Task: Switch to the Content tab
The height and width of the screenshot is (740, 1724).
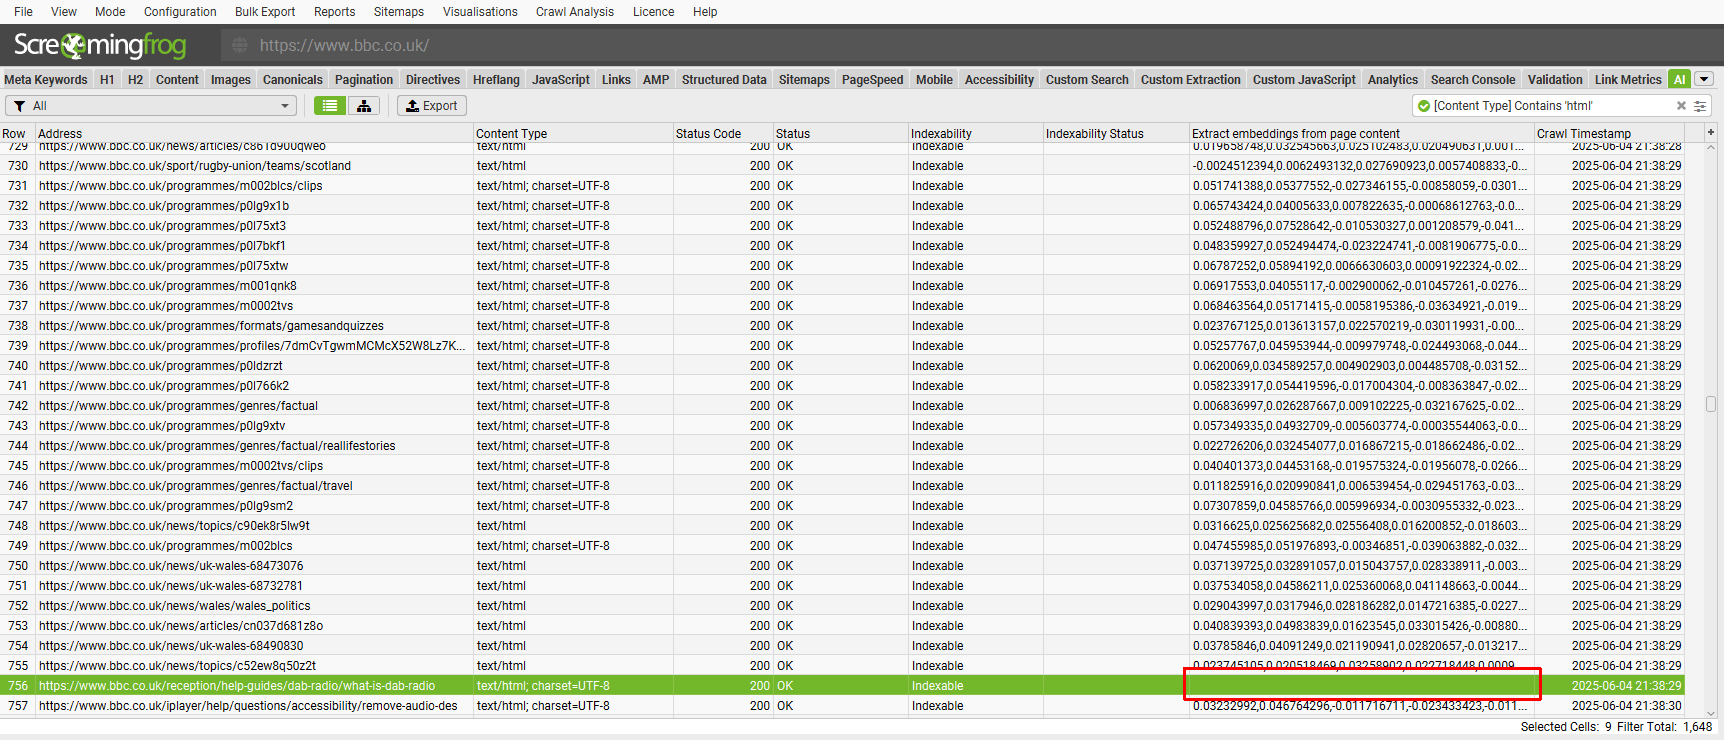Action: (x=177, y=79)
